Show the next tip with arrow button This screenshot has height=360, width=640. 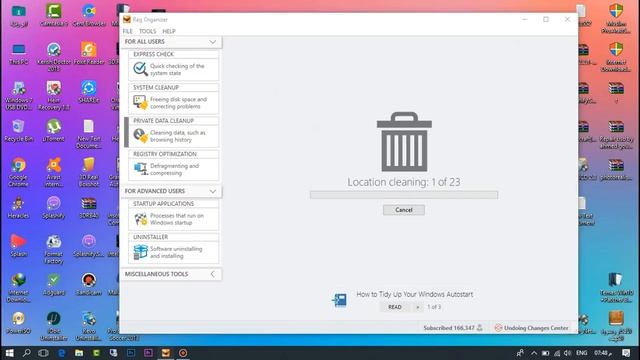[417, 307]
